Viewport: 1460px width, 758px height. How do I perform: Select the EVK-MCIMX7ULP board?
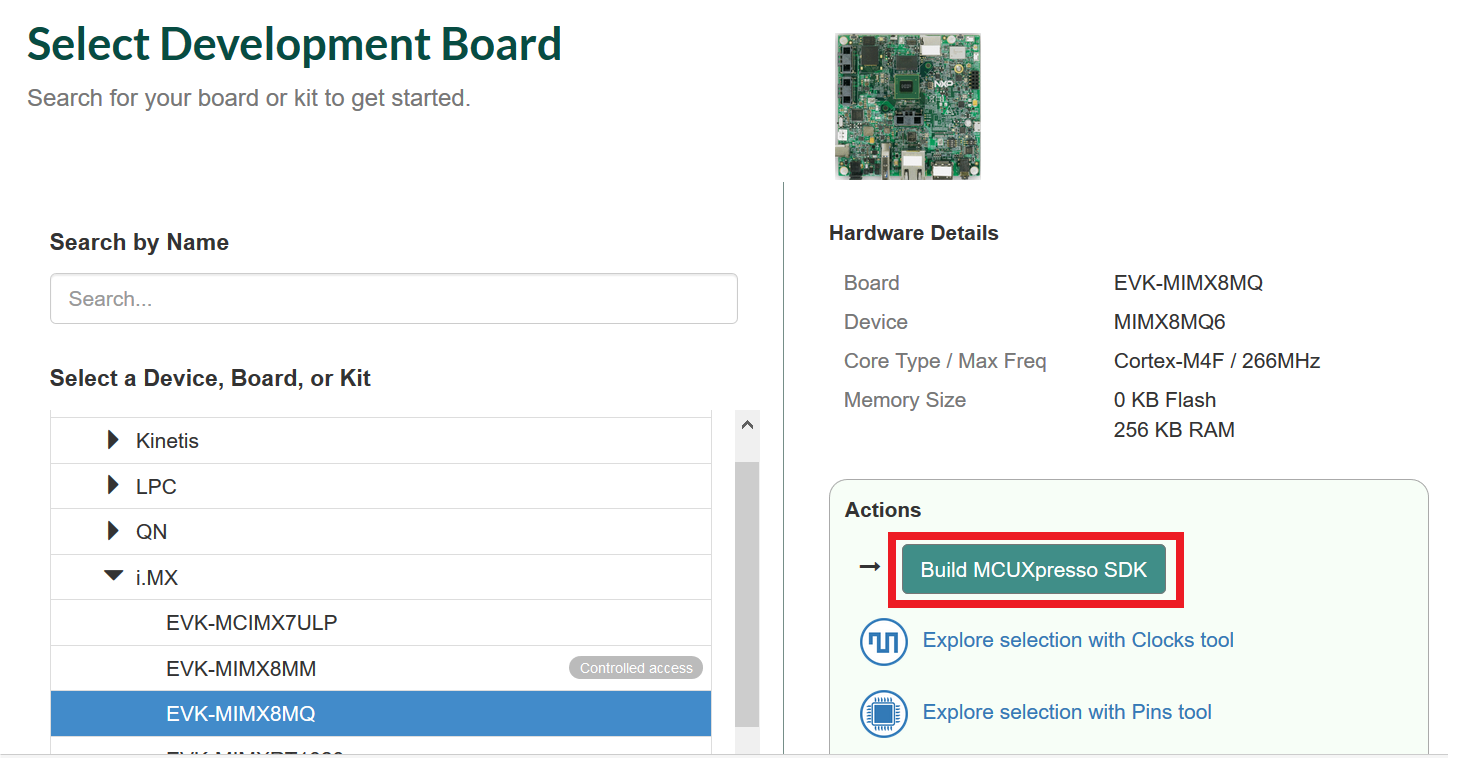252,623
